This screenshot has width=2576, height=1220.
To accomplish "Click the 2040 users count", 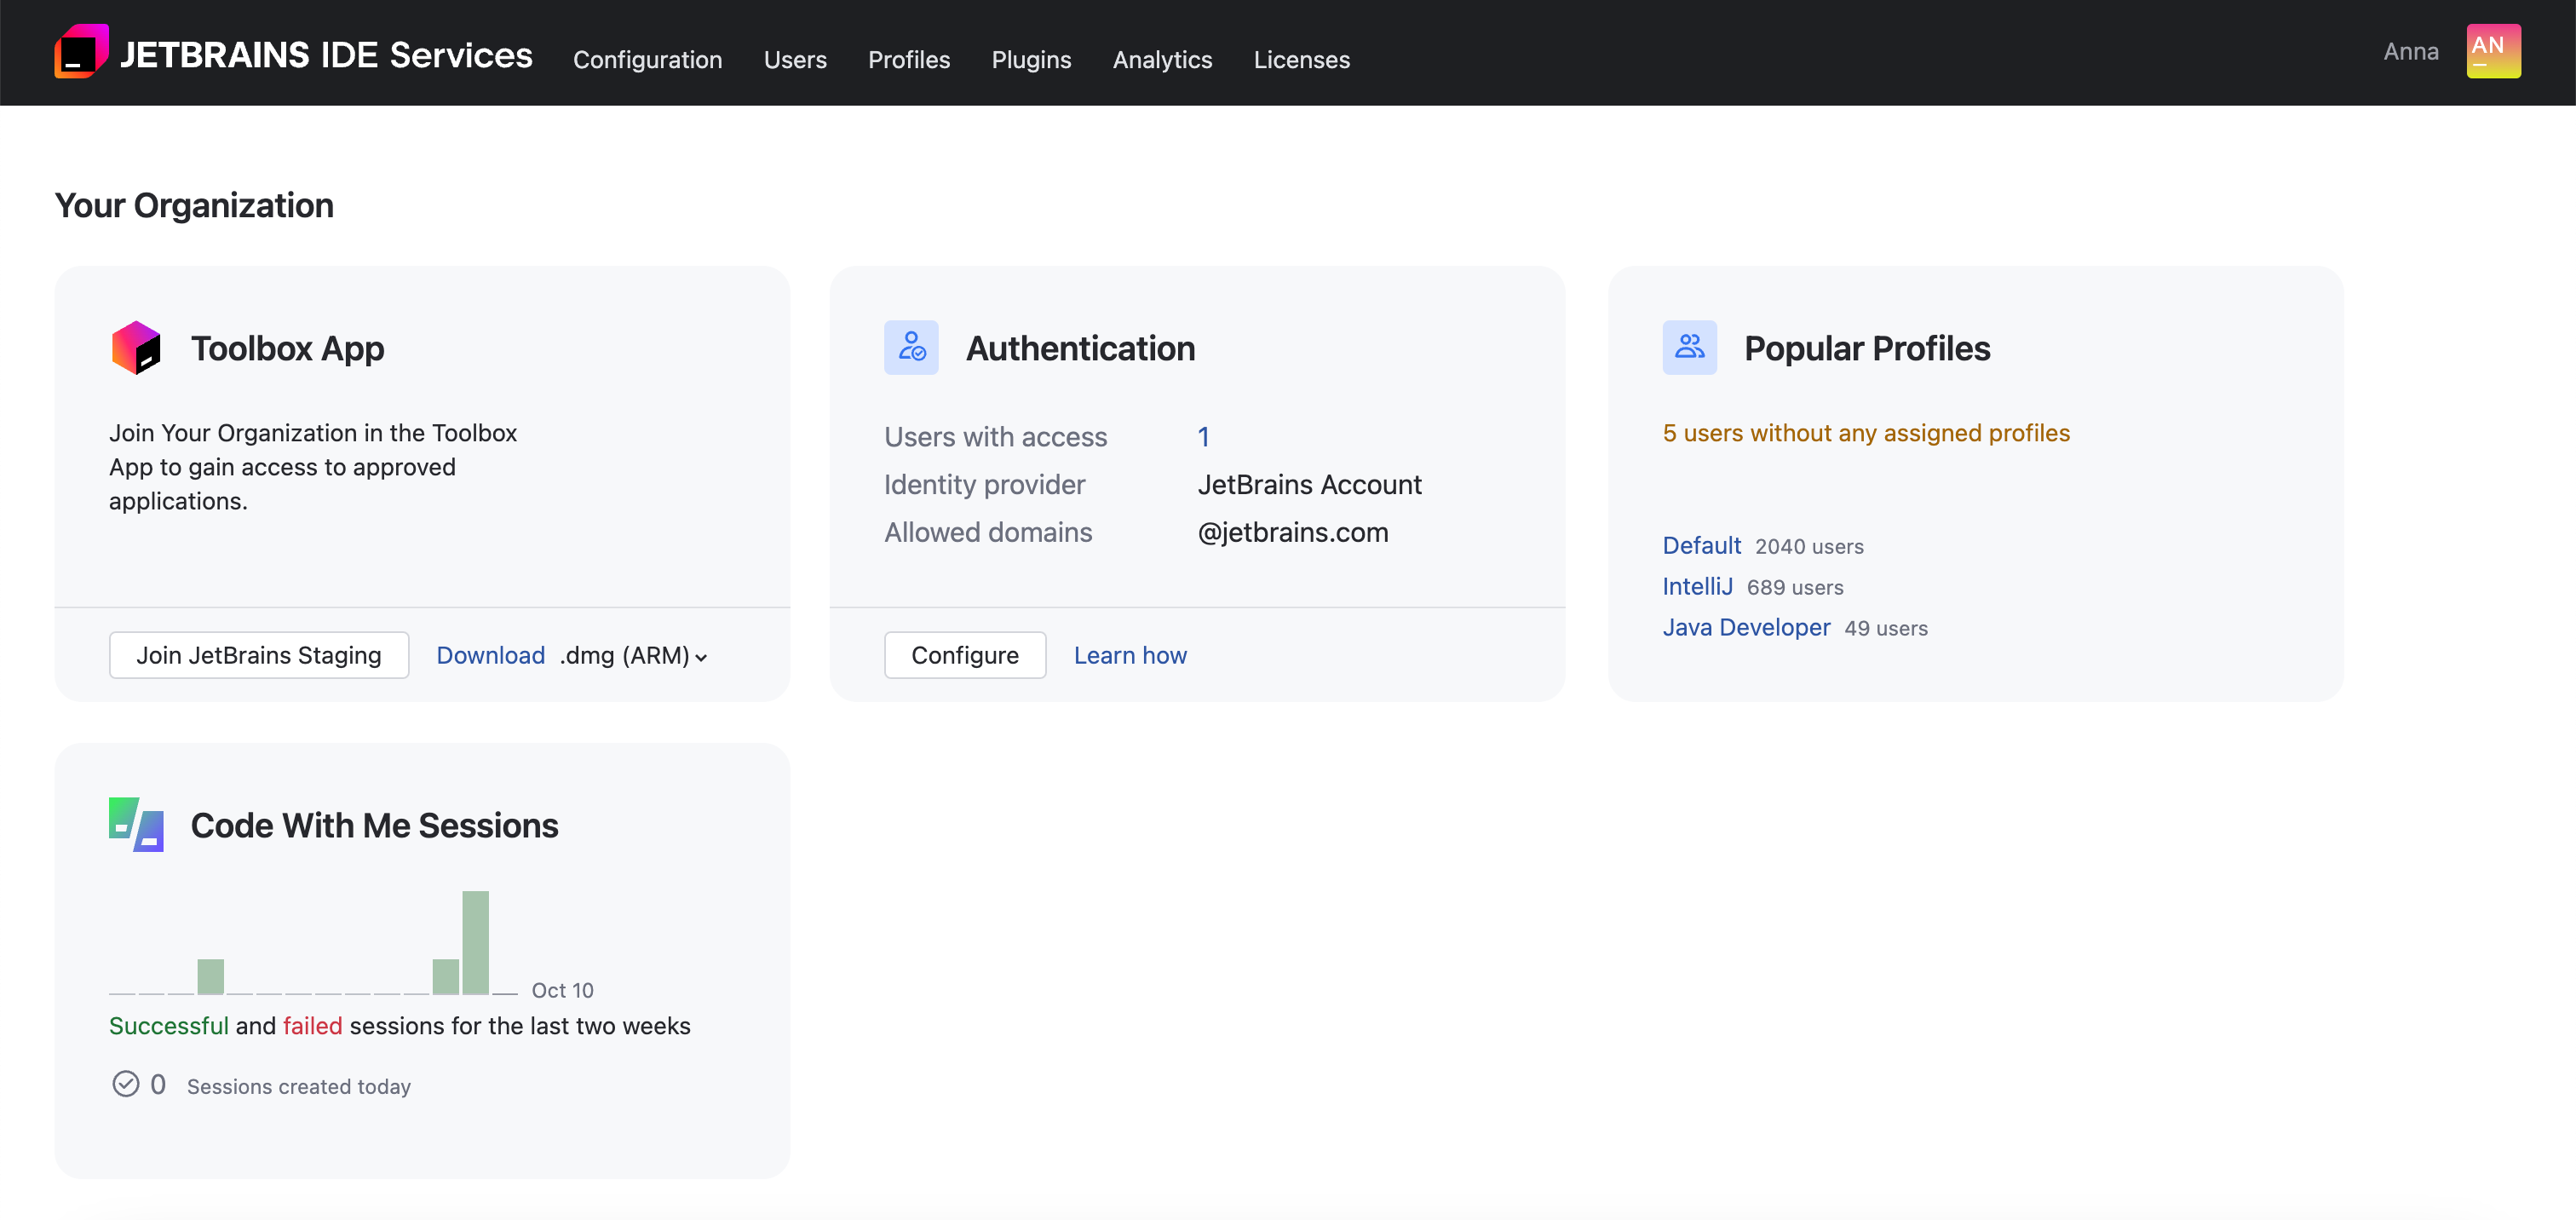I will [x=1809, y=546].
